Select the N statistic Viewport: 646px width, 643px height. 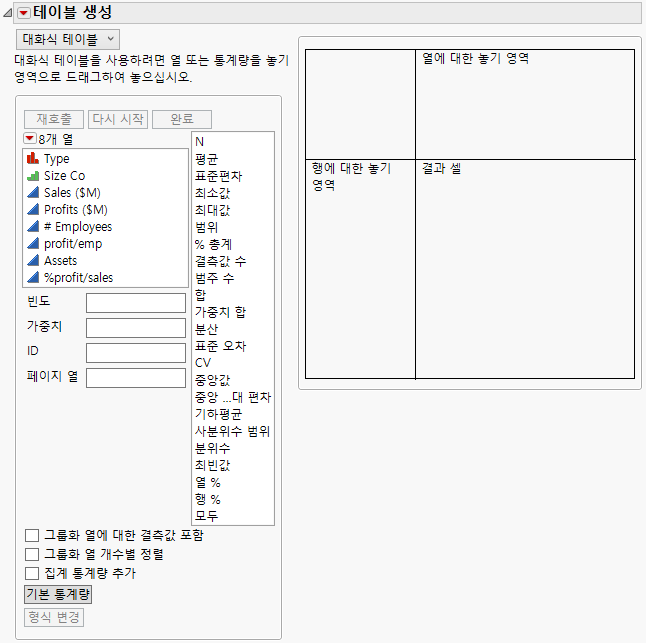tap(199, 142)
